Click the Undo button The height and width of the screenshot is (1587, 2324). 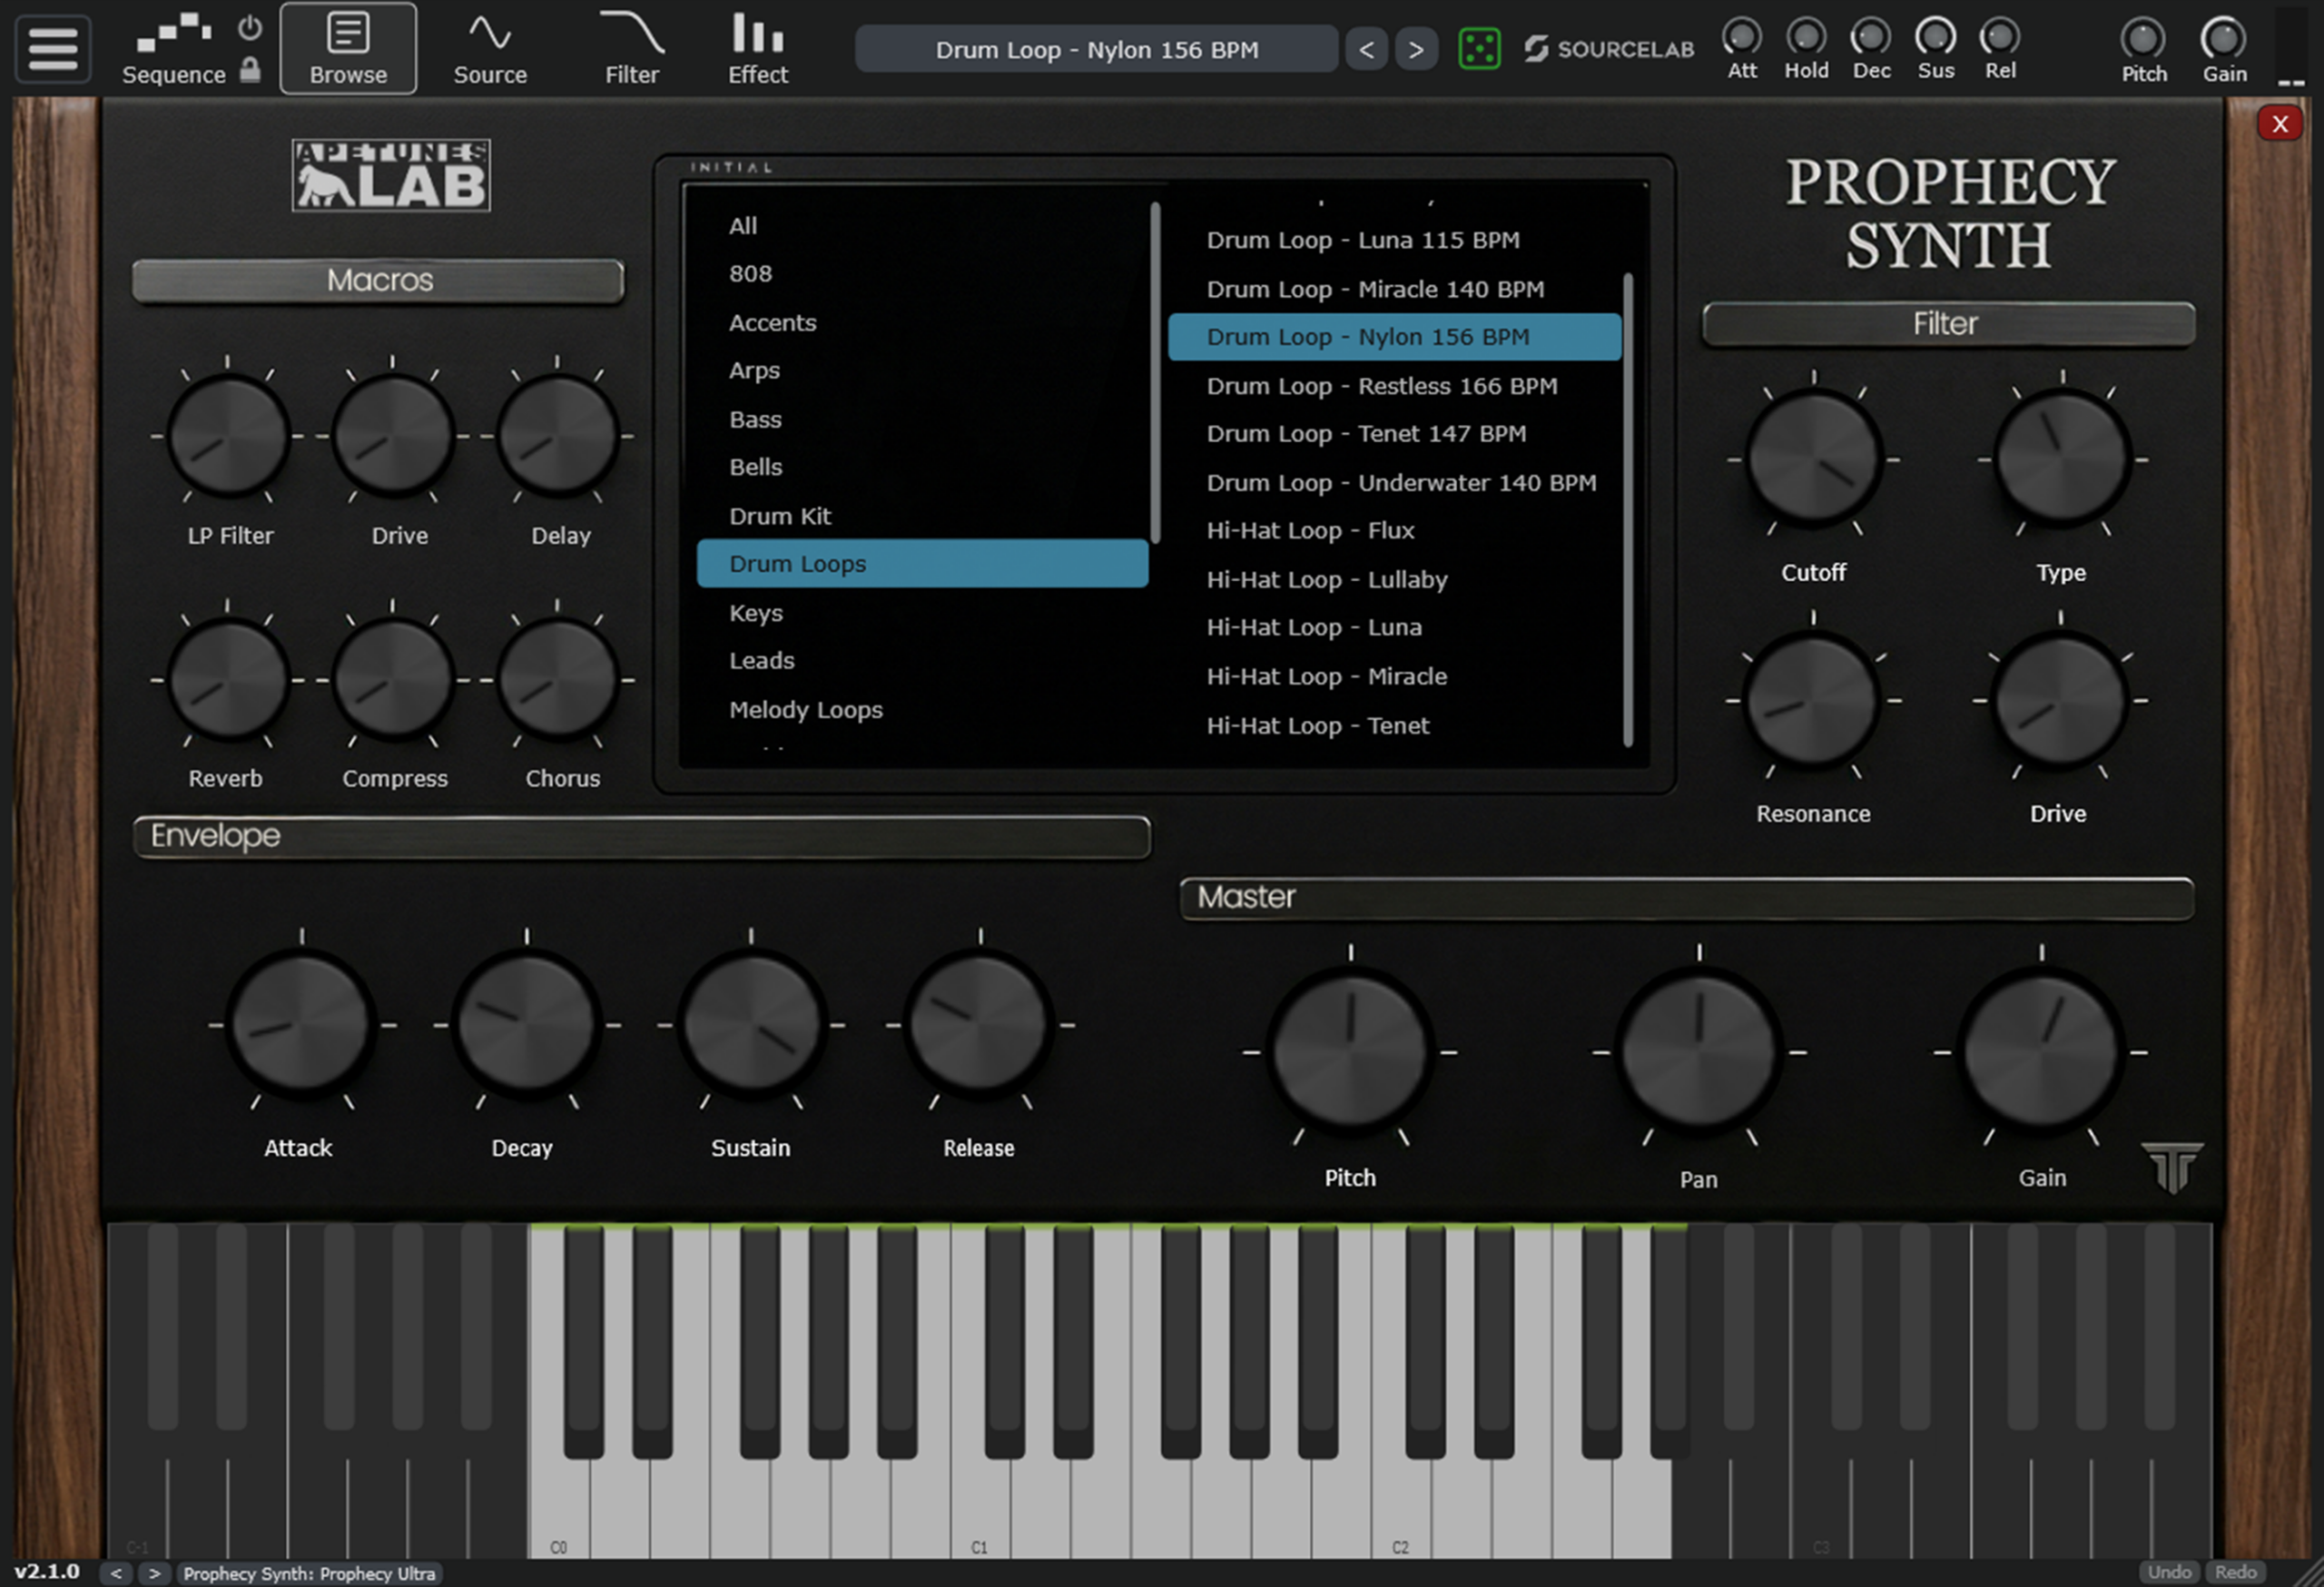pyautogui.click(x=2169, y=1572)
